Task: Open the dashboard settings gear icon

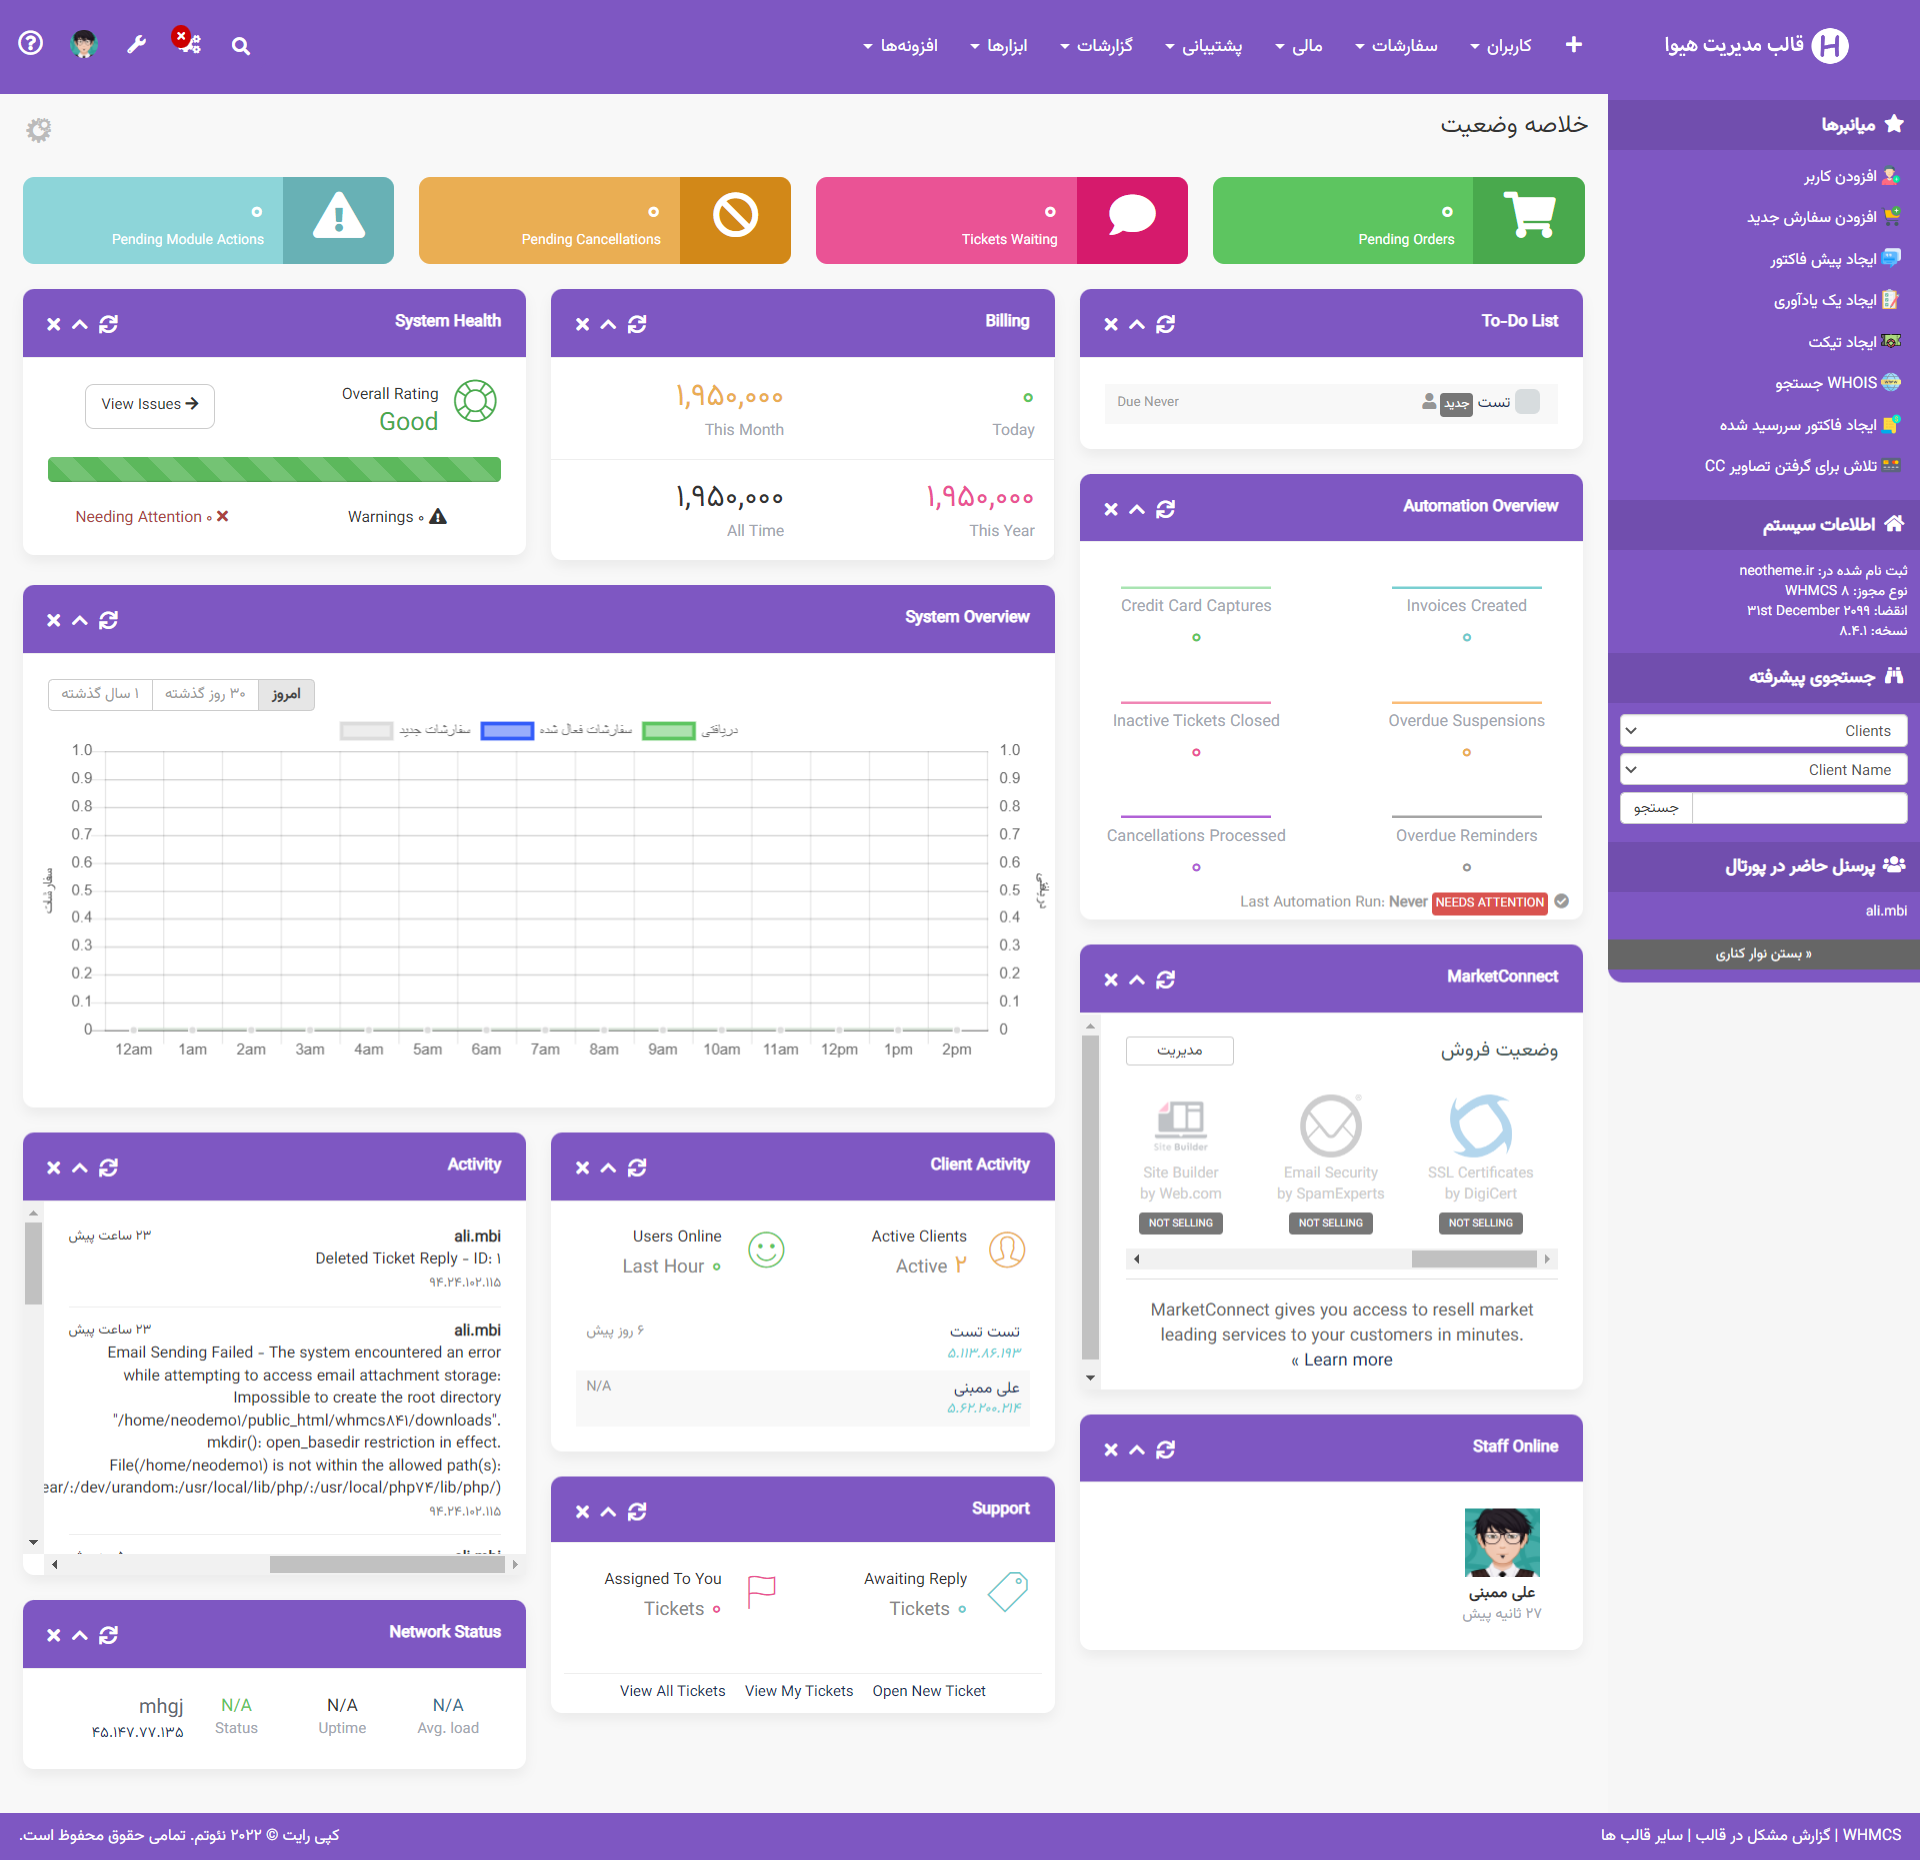Action: click(39, 129)
